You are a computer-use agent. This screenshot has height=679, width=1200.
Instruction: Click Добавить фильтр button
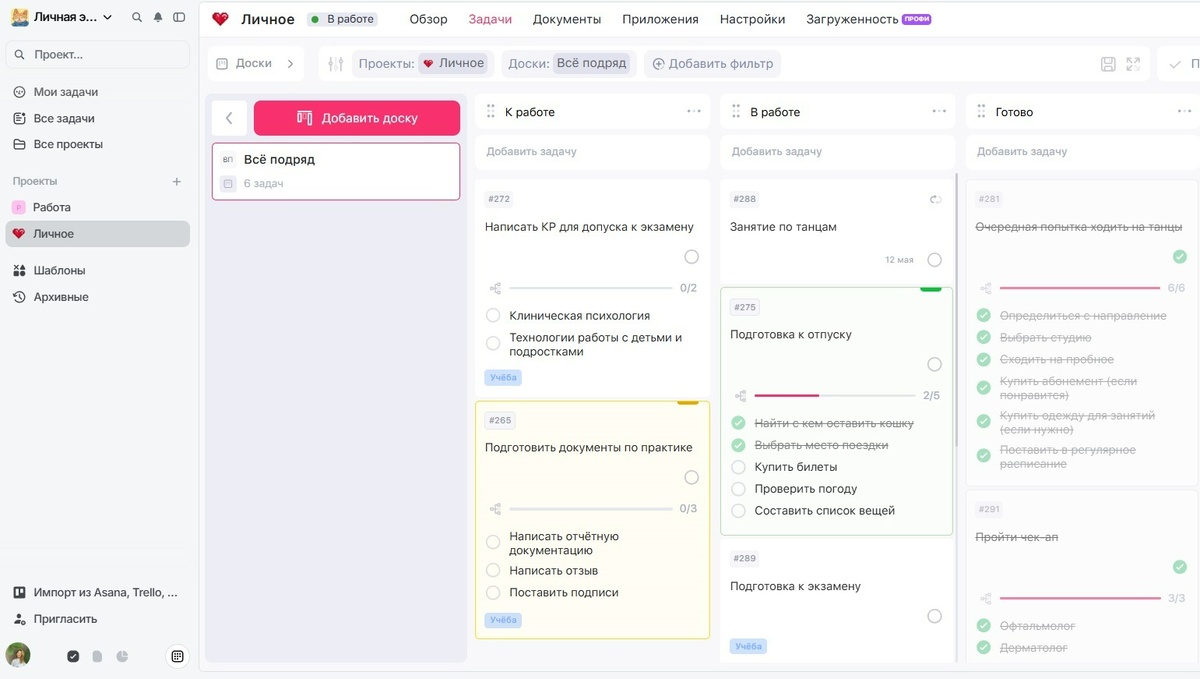713,64
